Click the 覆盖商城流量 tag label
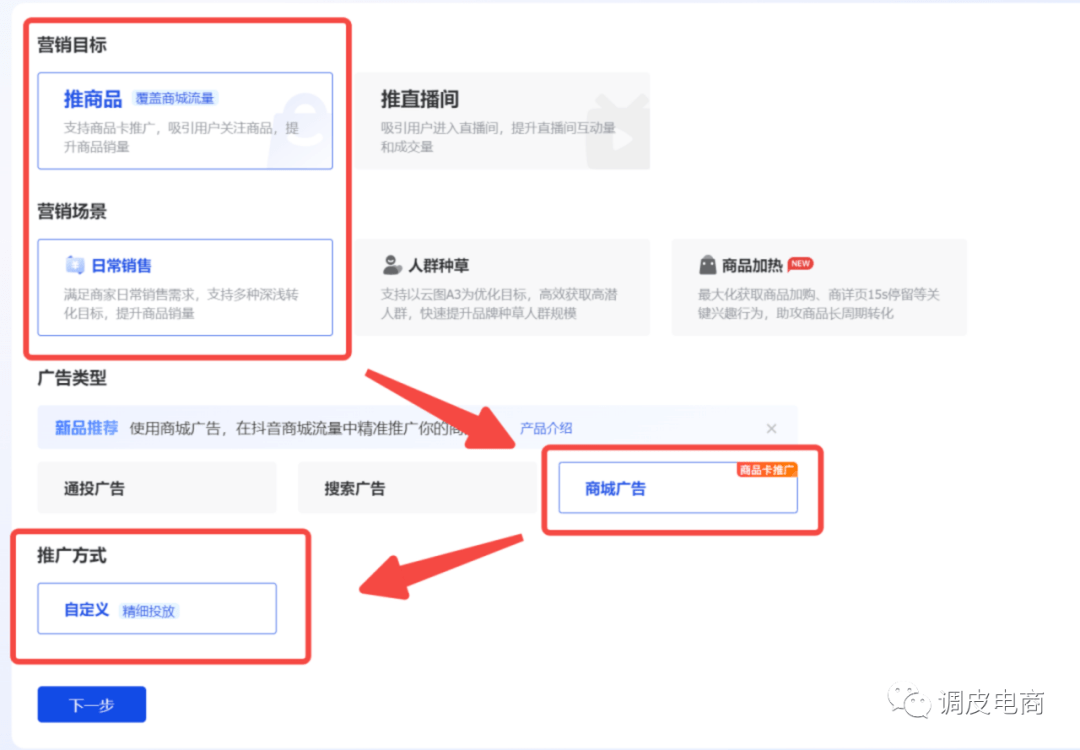The height and width of the screenshot is (750, 1080). [x=175, y=99]
